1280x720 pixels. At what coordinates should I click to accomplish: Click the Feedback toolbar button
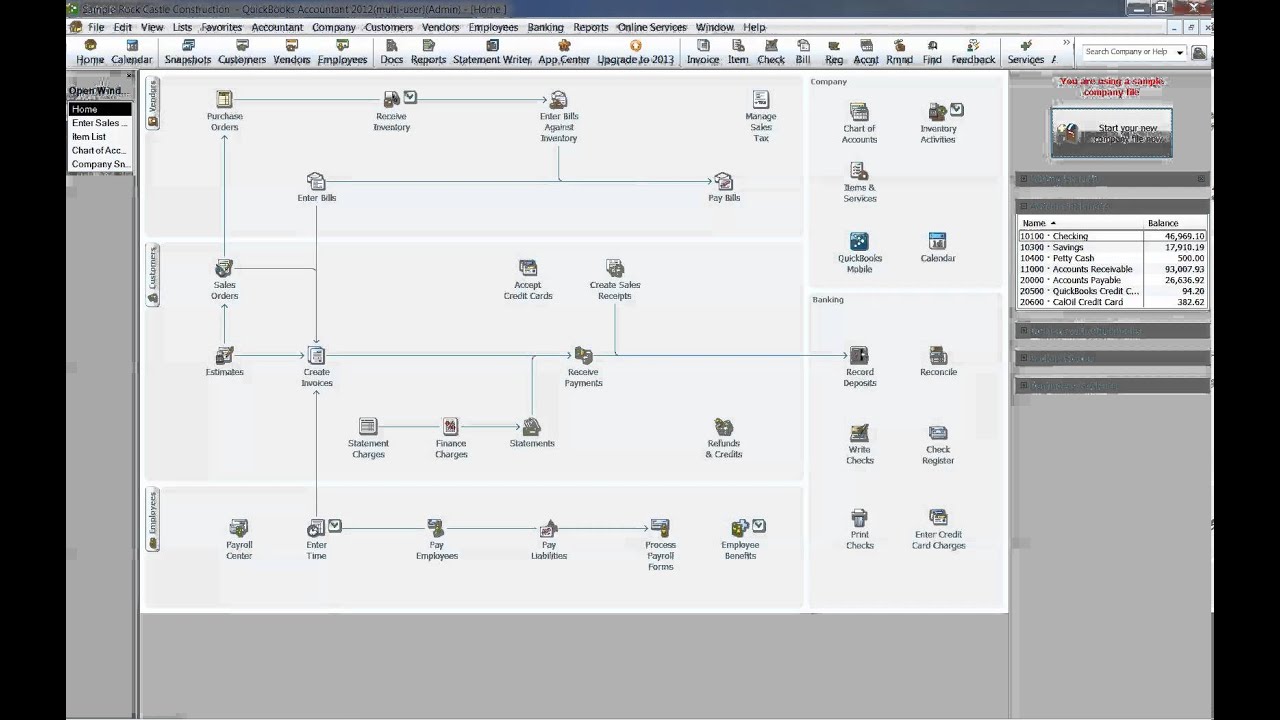click(973, 52)
